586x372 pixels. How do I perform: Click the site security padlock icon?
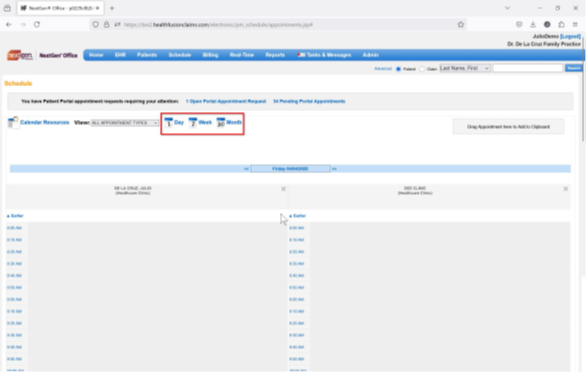[x=107, y=25]
